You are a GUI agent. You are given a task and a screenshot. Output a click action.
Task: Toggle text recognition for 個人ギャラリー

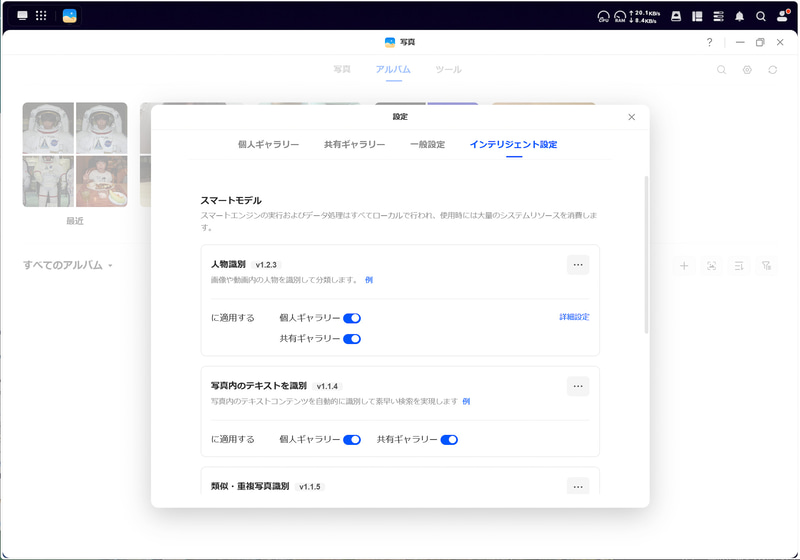click(x=352, y=440)
